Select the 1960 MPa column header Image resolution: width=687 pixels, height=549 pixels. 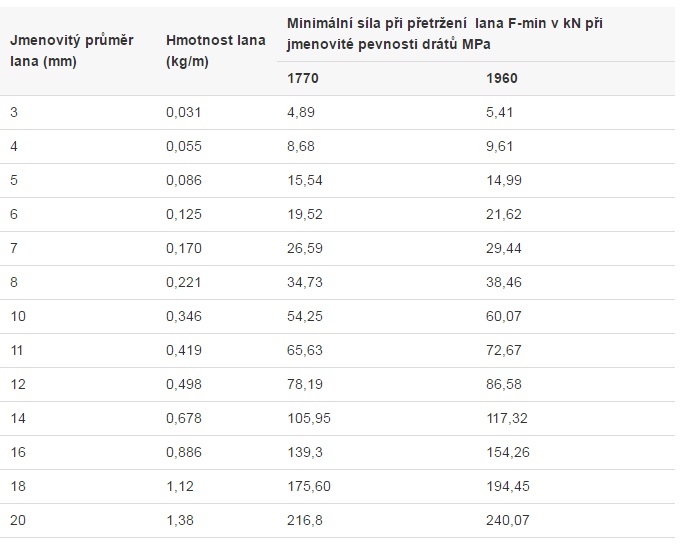pos(502,78)
